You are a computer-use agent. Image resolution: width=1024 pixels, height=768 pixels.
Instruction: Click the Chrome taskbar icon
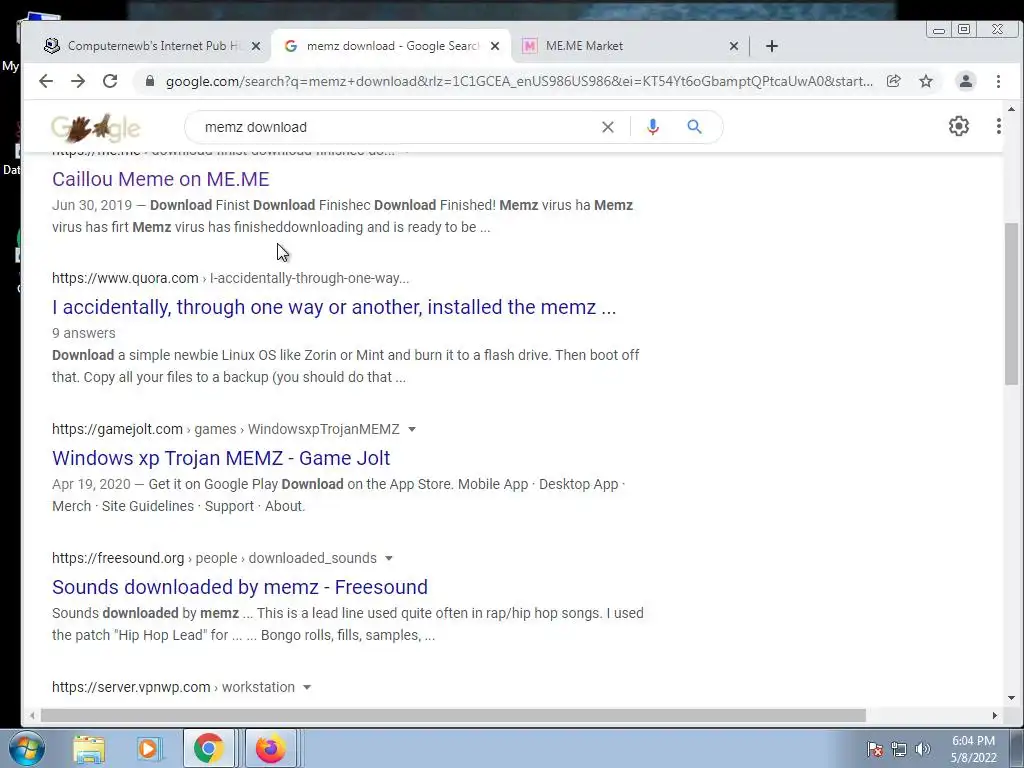(208, 748)
